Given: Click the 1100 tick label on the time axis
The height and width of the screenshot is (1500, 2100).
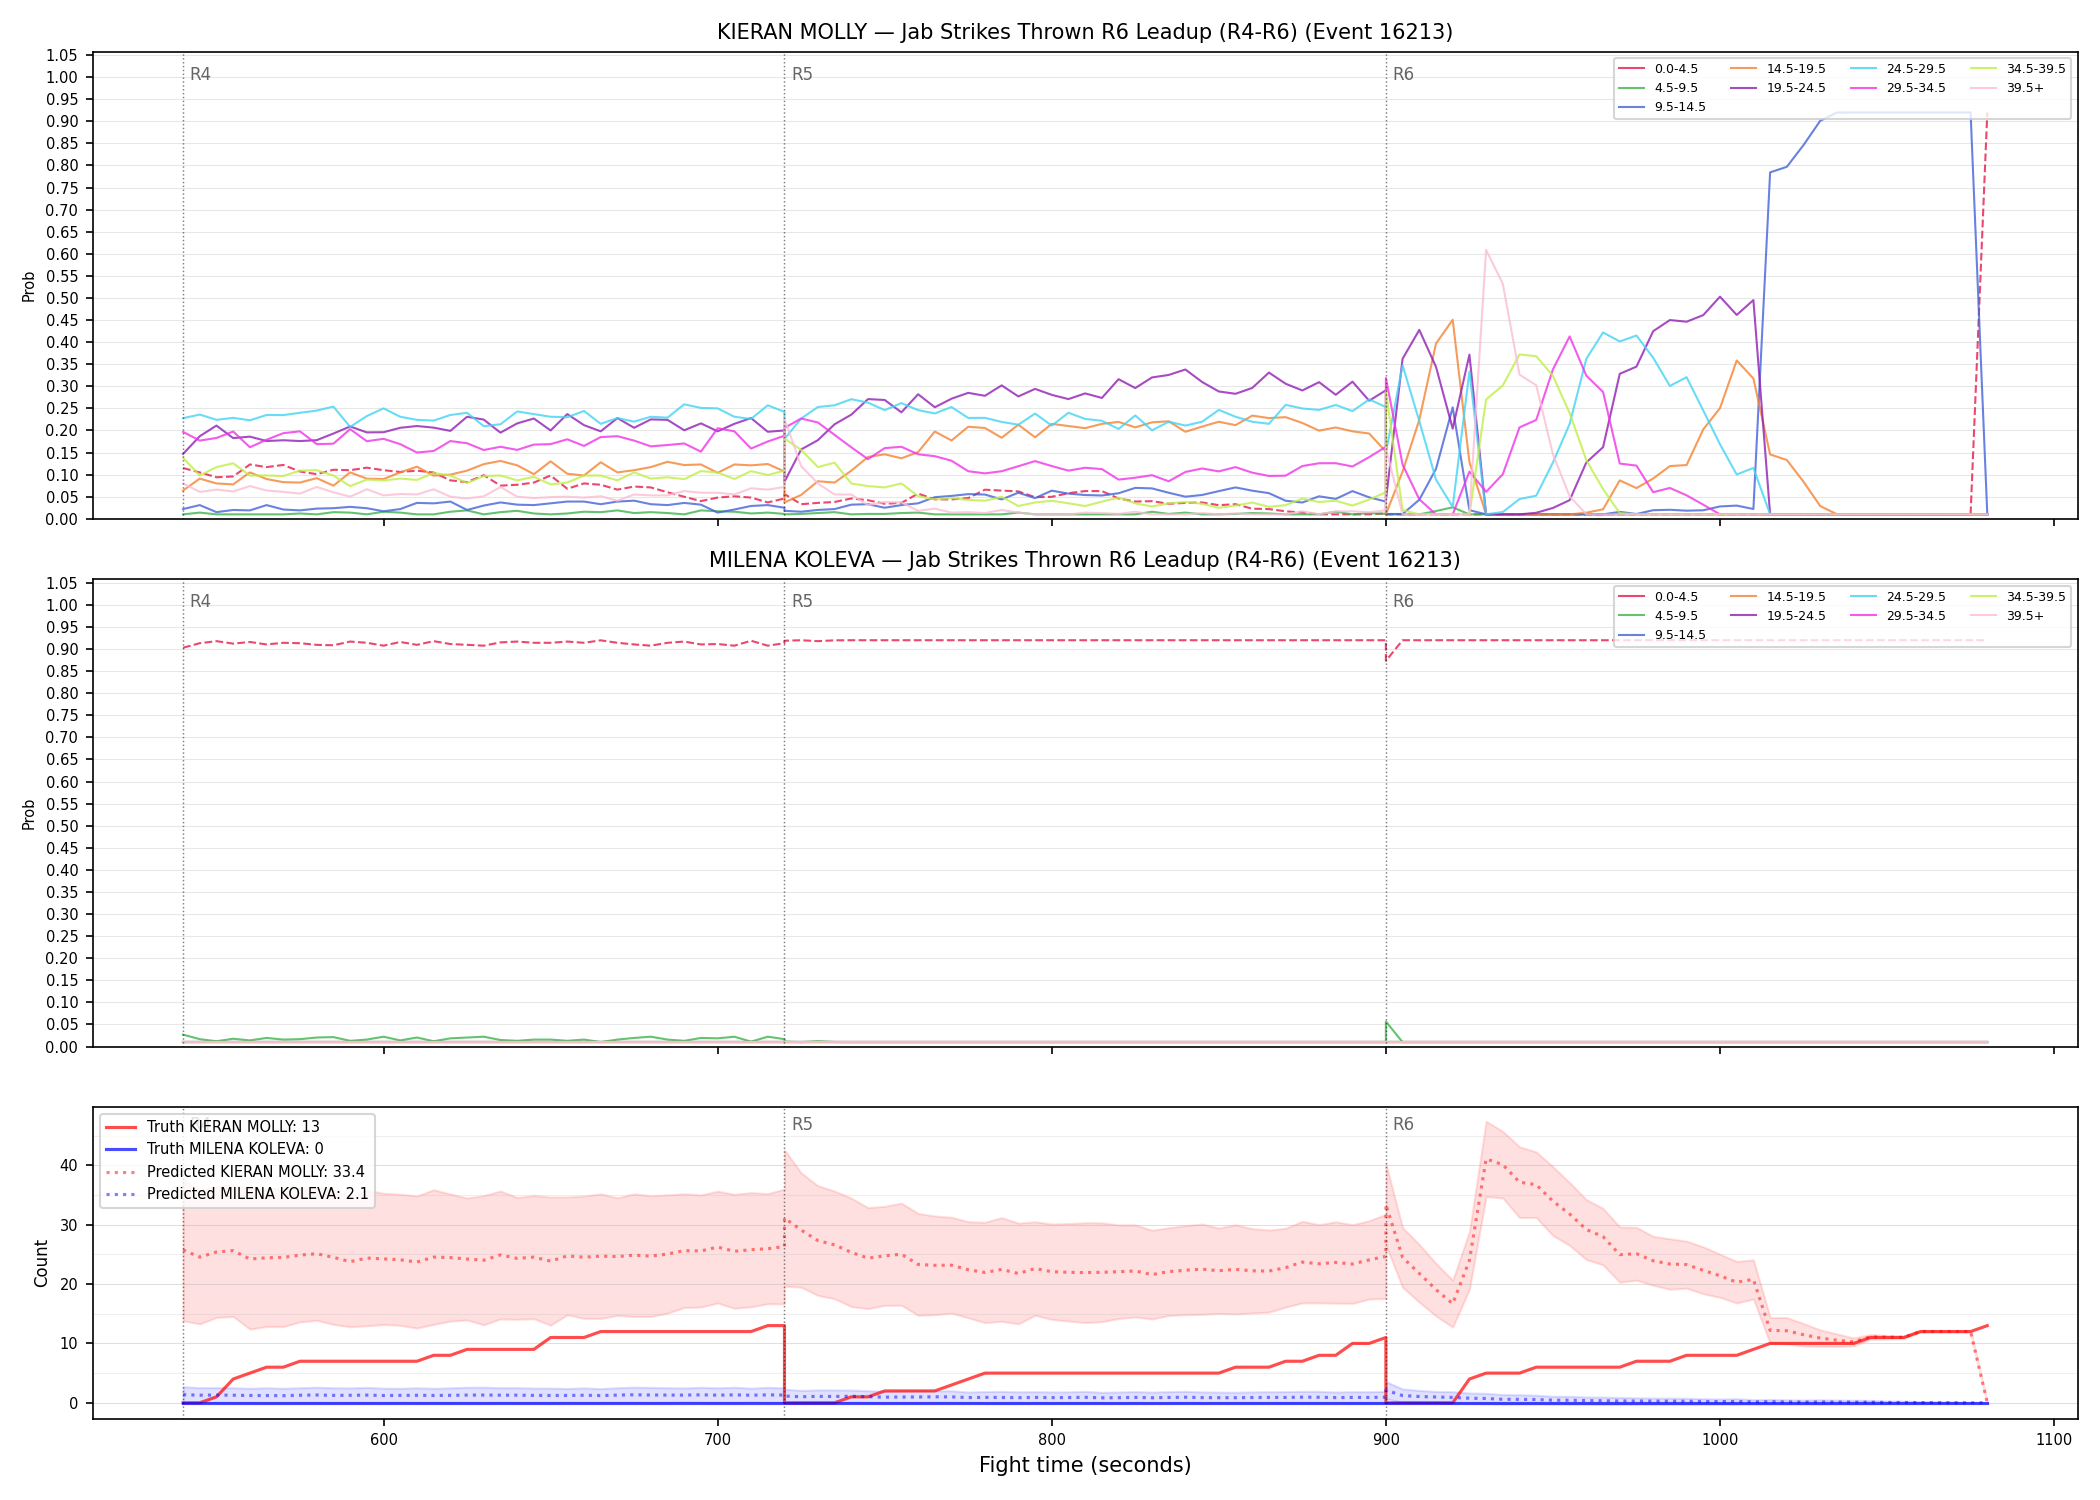Looking at the screenshot, I should [x=2053, y=1439].
